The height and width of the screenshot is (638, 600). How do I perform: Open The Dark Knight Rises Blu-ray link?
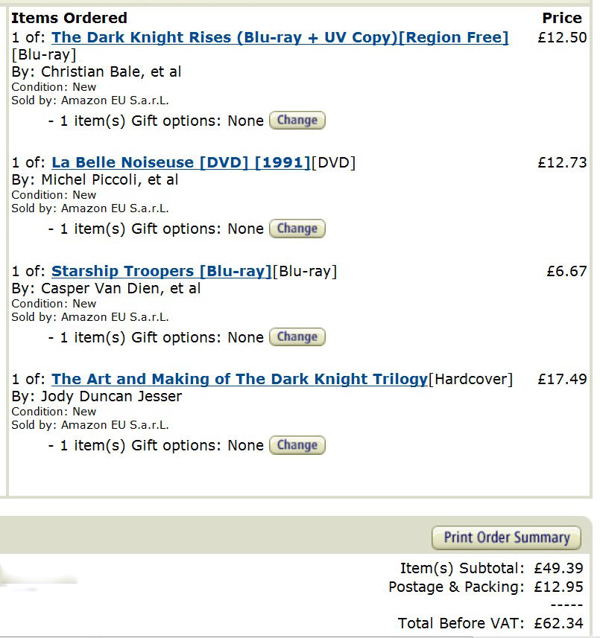(x=279, y=38)
